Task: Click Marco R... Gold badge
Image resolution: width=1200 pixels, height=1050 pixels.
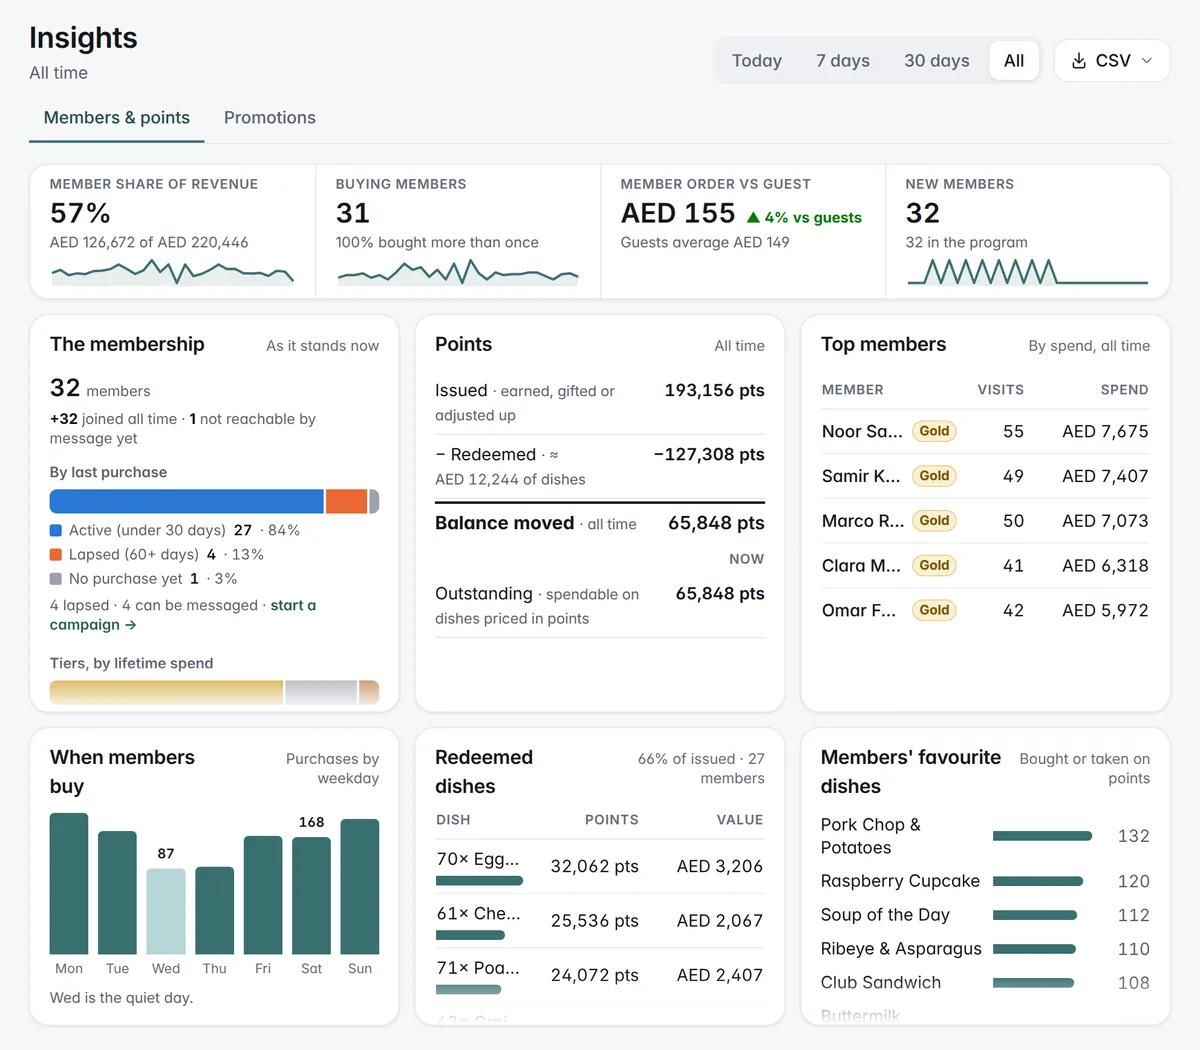Action: [x=934, y=521]
